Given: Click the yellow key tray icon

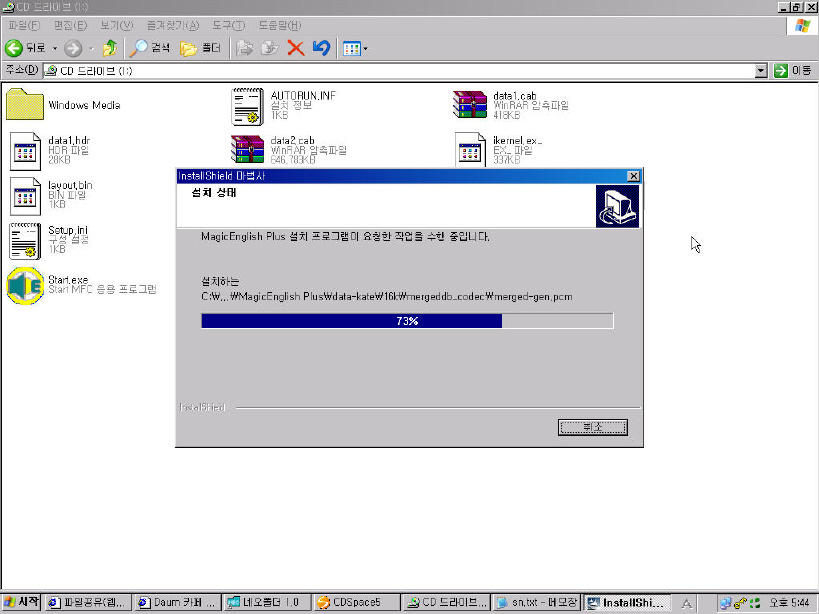Looking at the screenshot, I should pos(740,603).
